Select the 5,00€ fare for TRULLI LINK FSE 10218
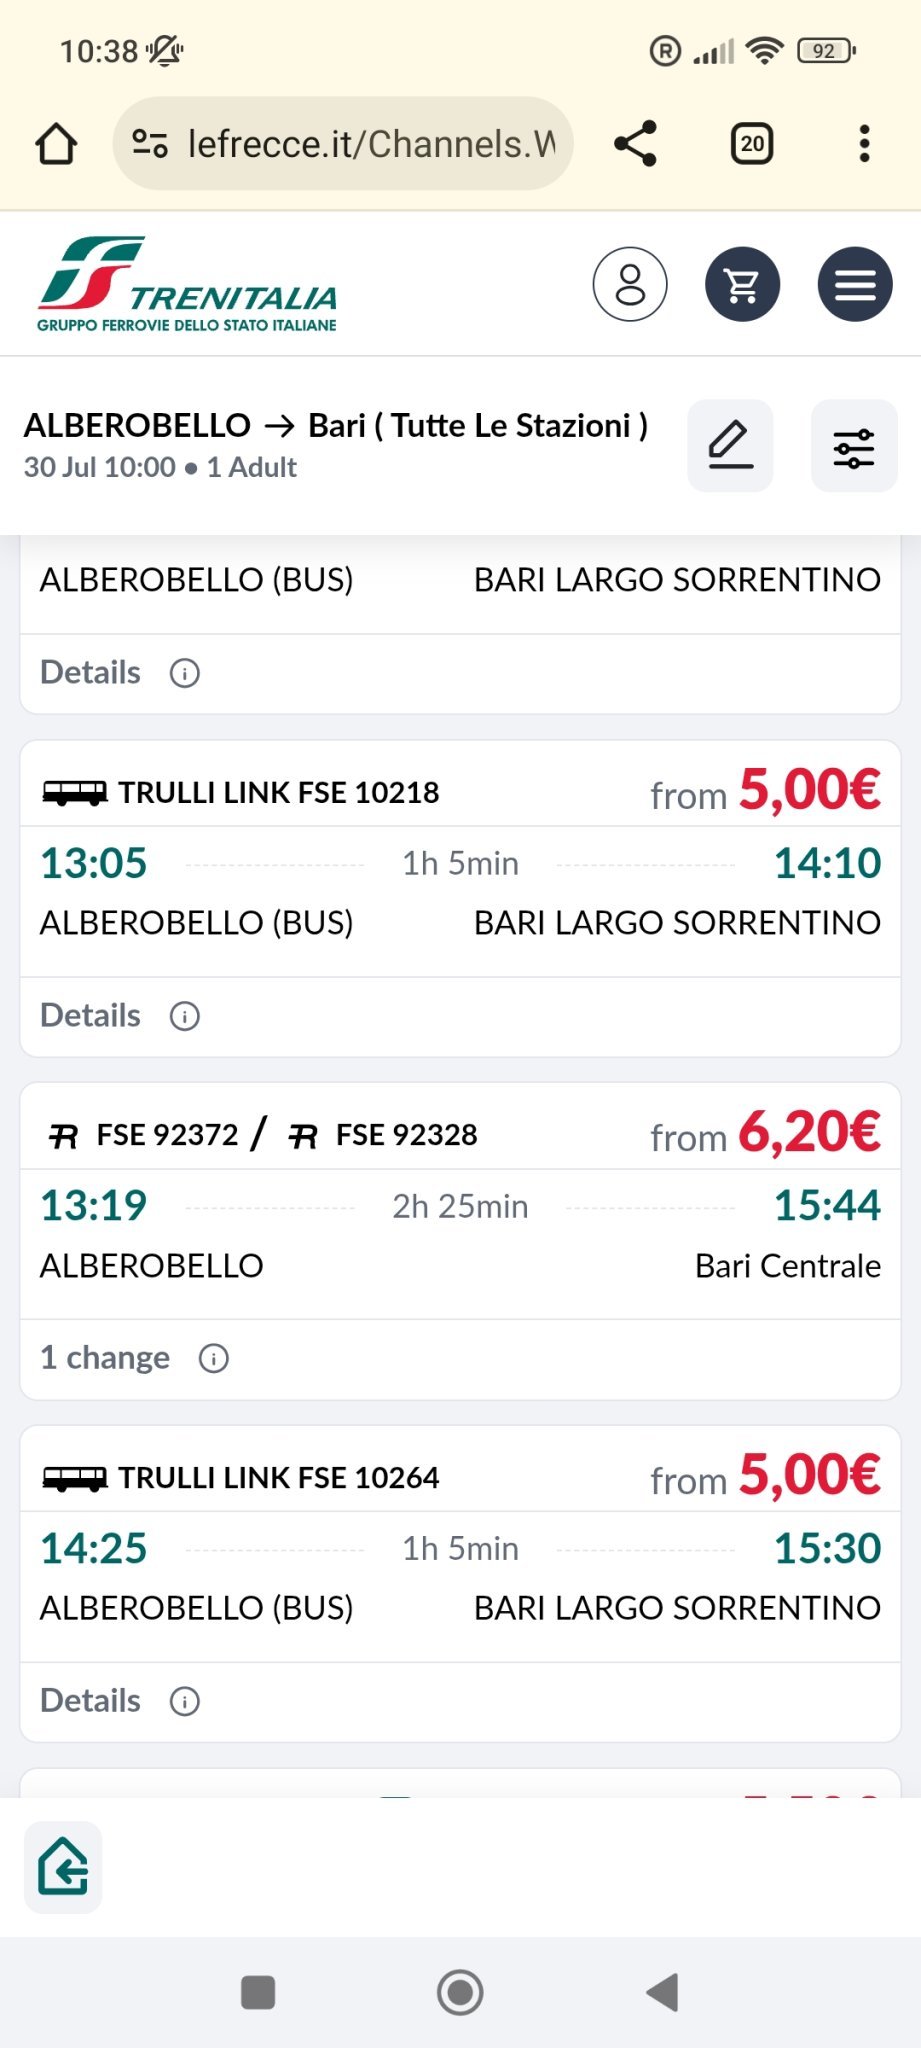 [x=808, y=790]
